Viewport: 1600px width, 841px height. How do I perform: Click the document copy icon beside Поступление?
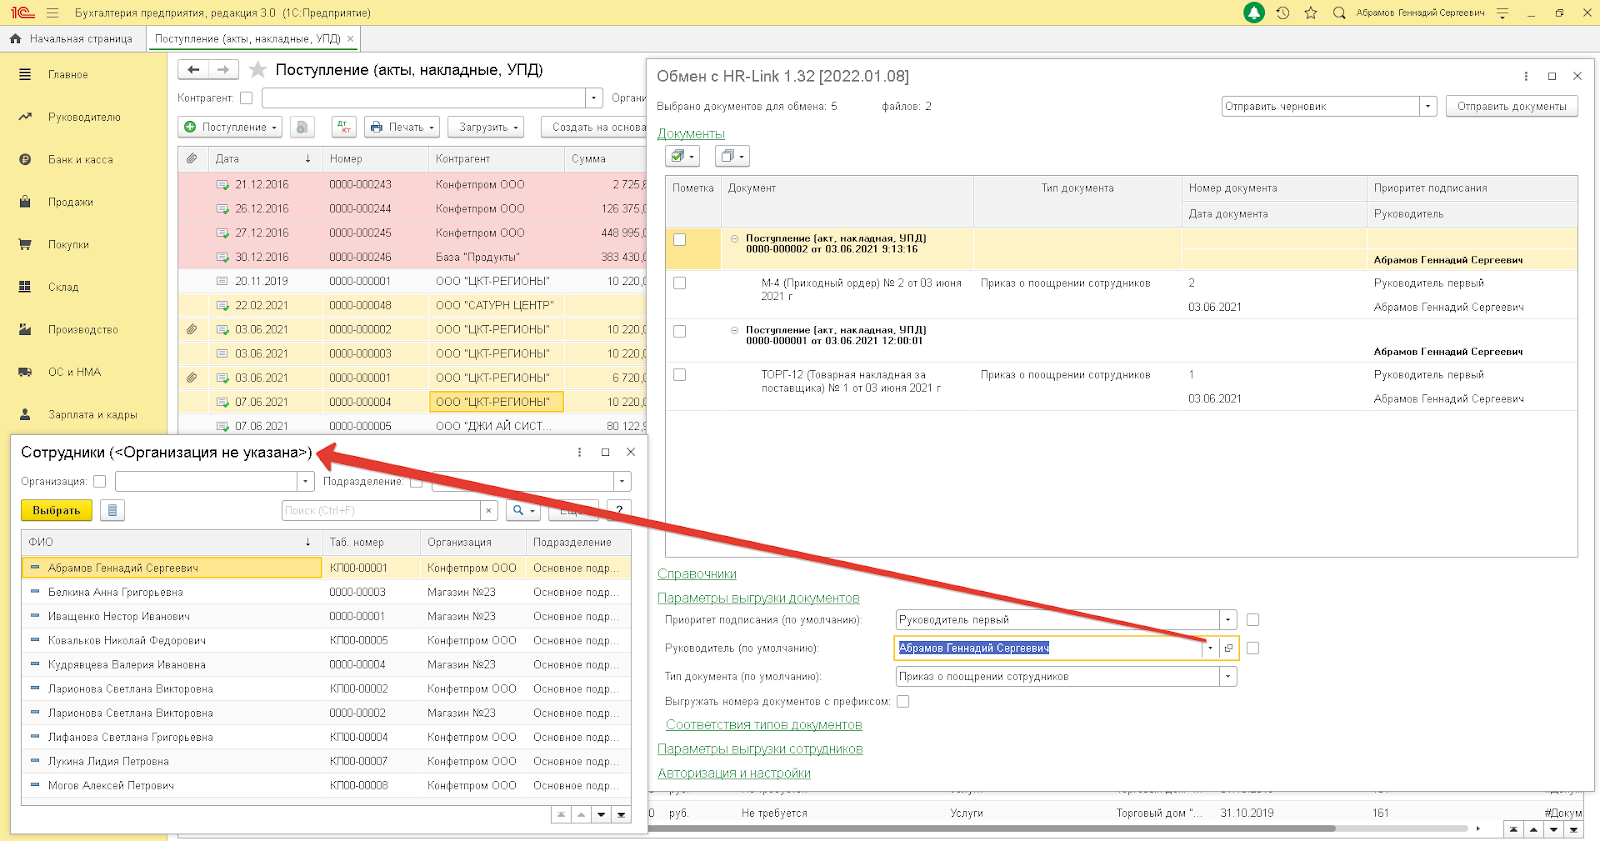(301, 127)
